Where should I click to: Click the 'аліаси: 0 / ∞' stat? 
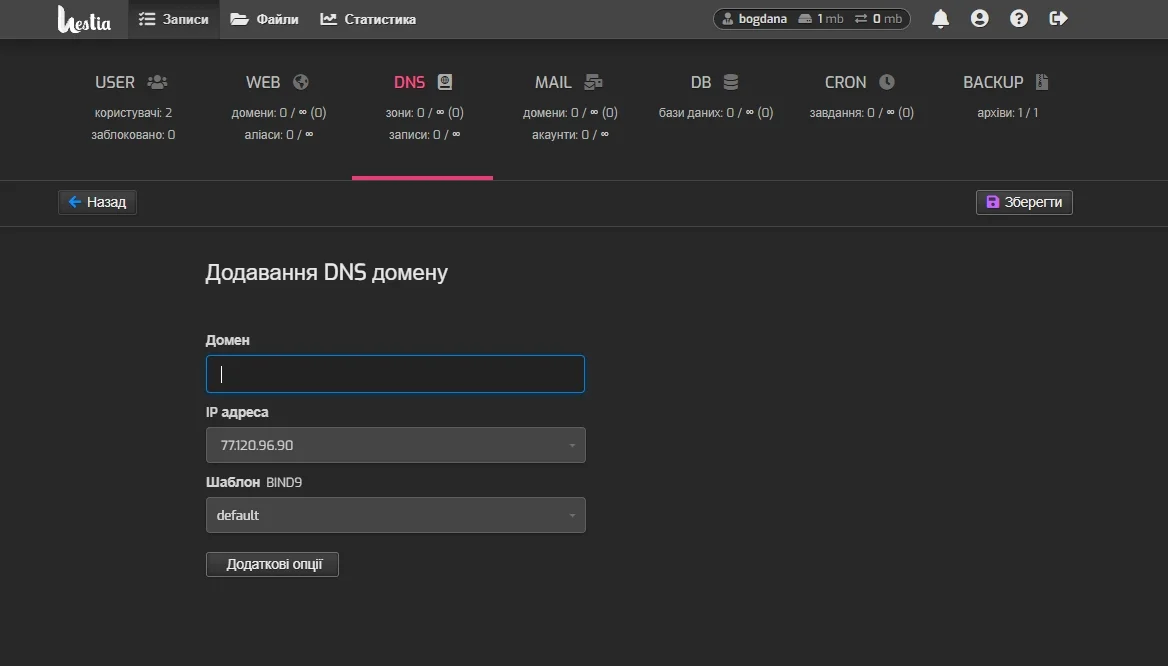pyautogui.click(x=279, y=135)
